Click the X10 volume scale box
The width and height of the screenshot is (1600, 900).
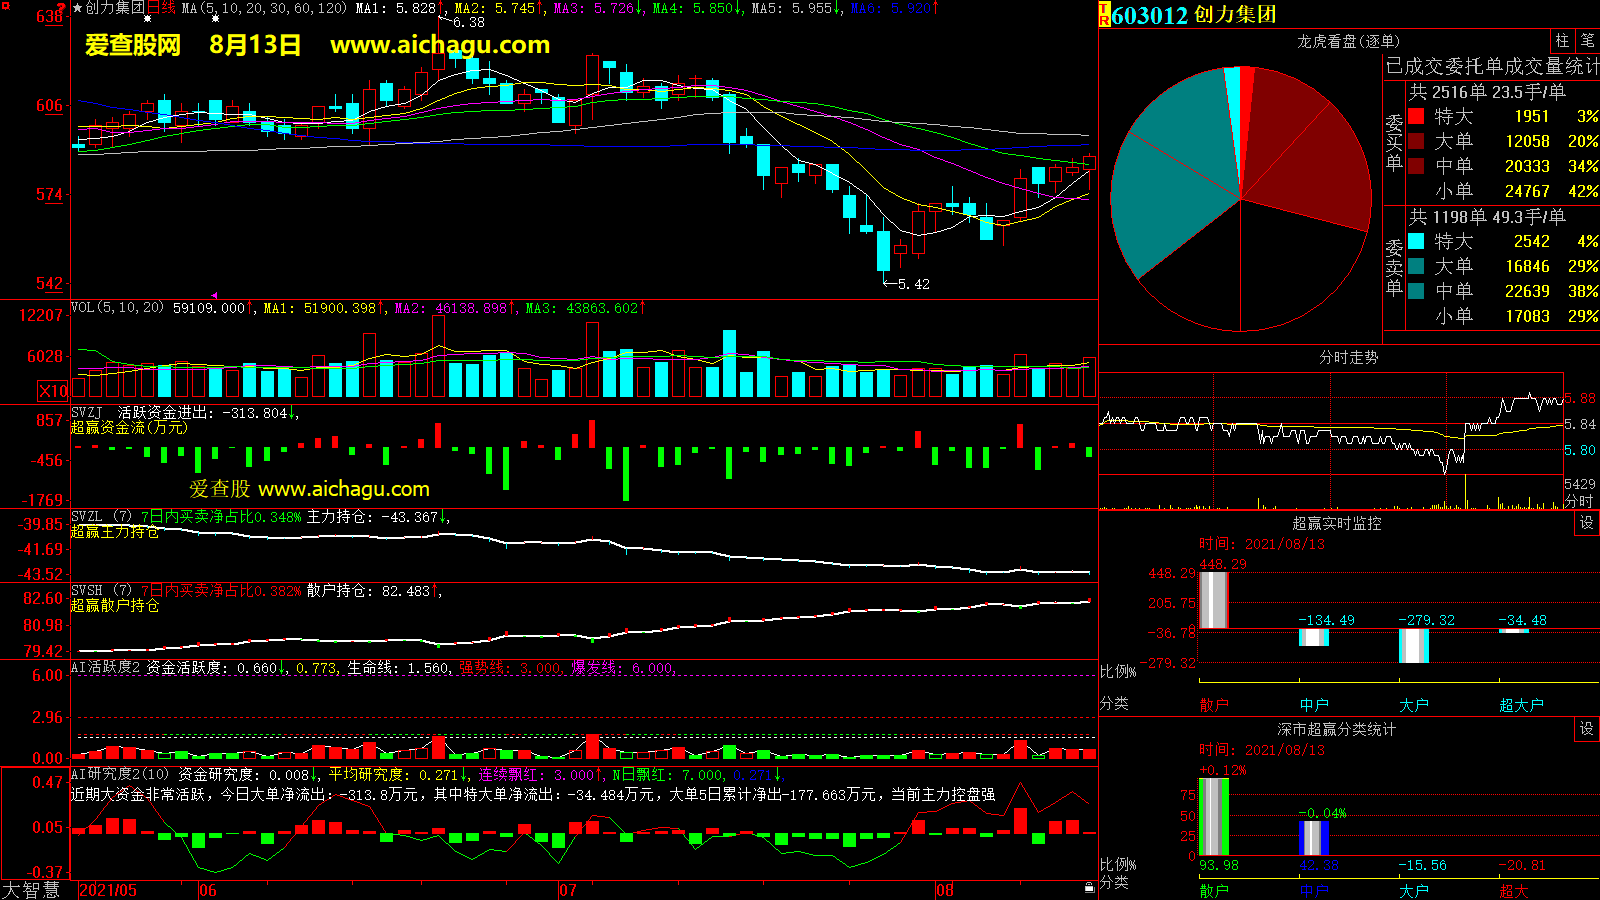tap(53, 391)
